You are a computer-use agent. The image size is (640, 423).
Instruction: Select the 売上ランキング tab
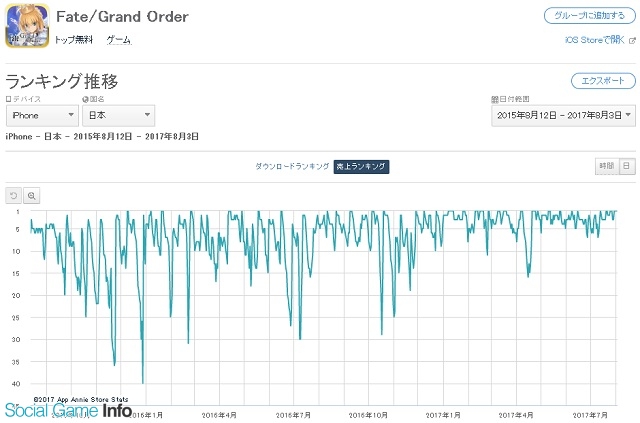[361, 167]
